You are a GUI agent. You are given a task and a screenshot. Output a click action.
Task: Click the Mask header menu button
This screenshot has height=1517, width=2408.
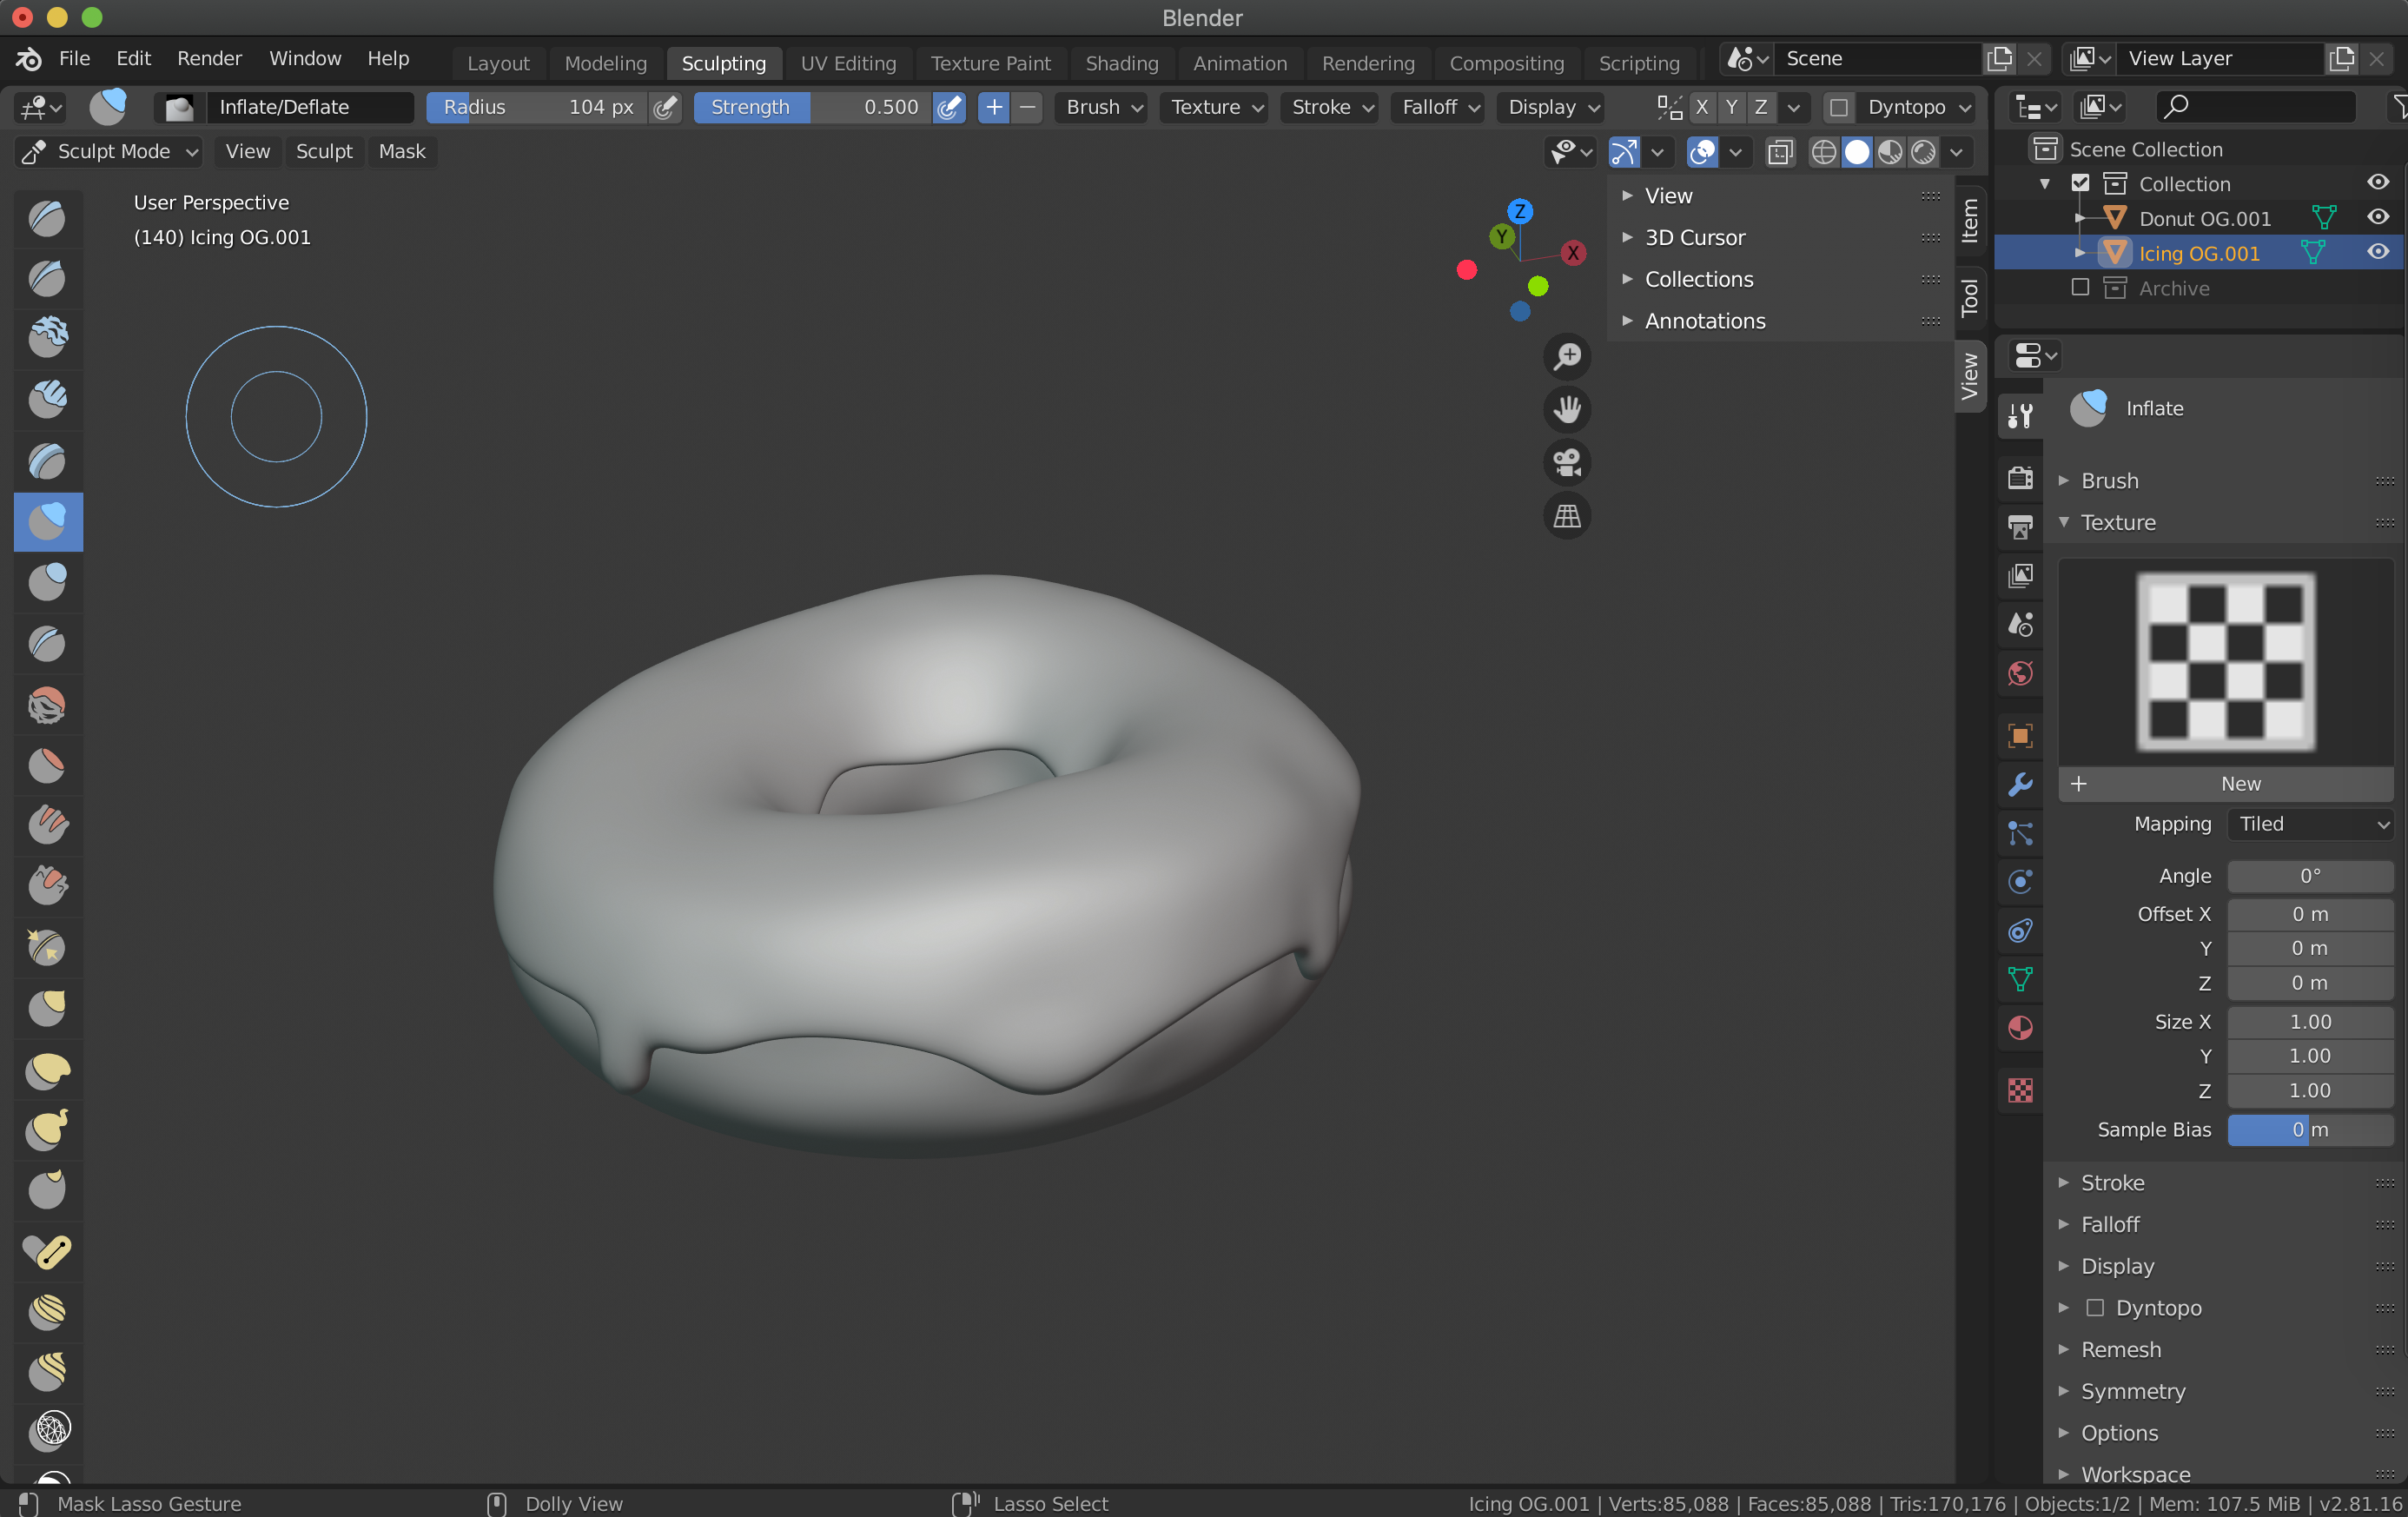tap(401, 152)
